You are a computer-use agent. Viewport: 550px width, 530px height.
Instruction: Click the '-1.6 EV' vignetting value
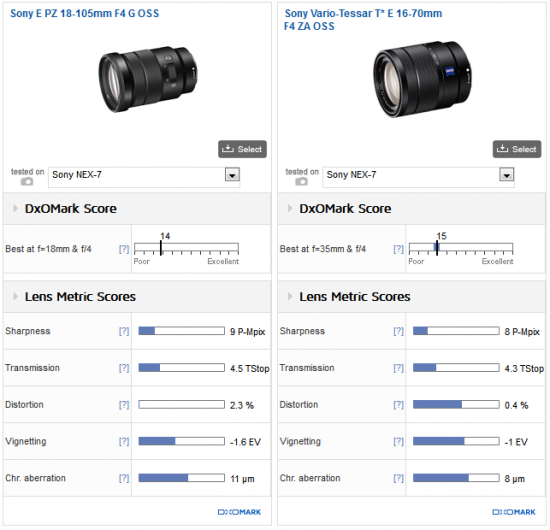[x=246, y=442]
